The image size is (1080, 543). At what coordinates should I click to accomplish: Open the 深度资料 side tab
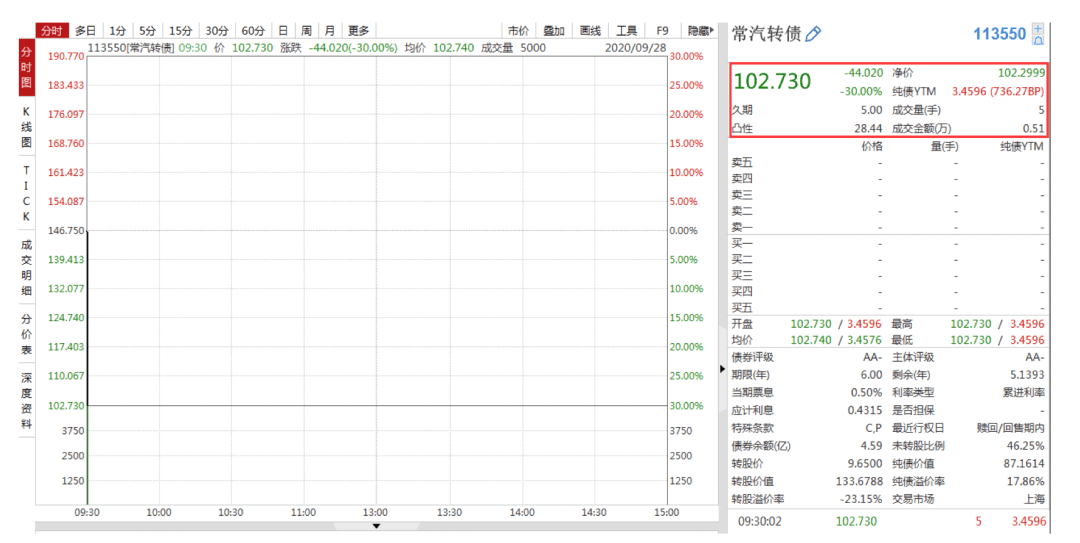26,401
